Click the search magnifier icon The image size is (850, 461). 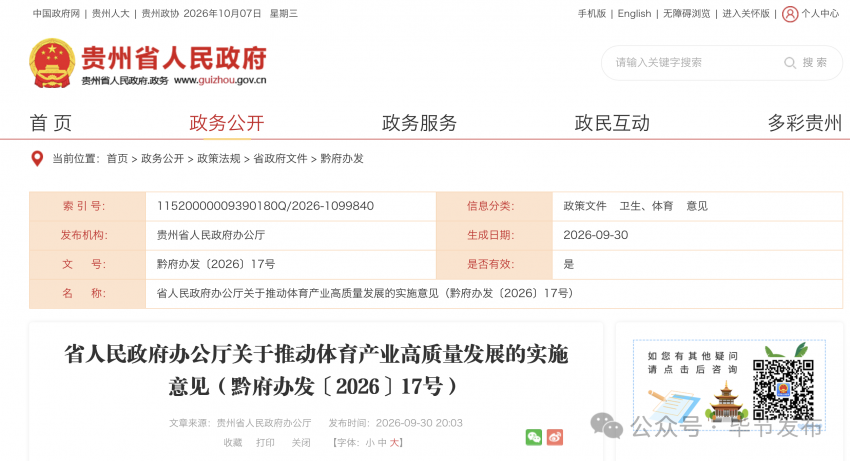pyautogui.click(x=790, y=63)
